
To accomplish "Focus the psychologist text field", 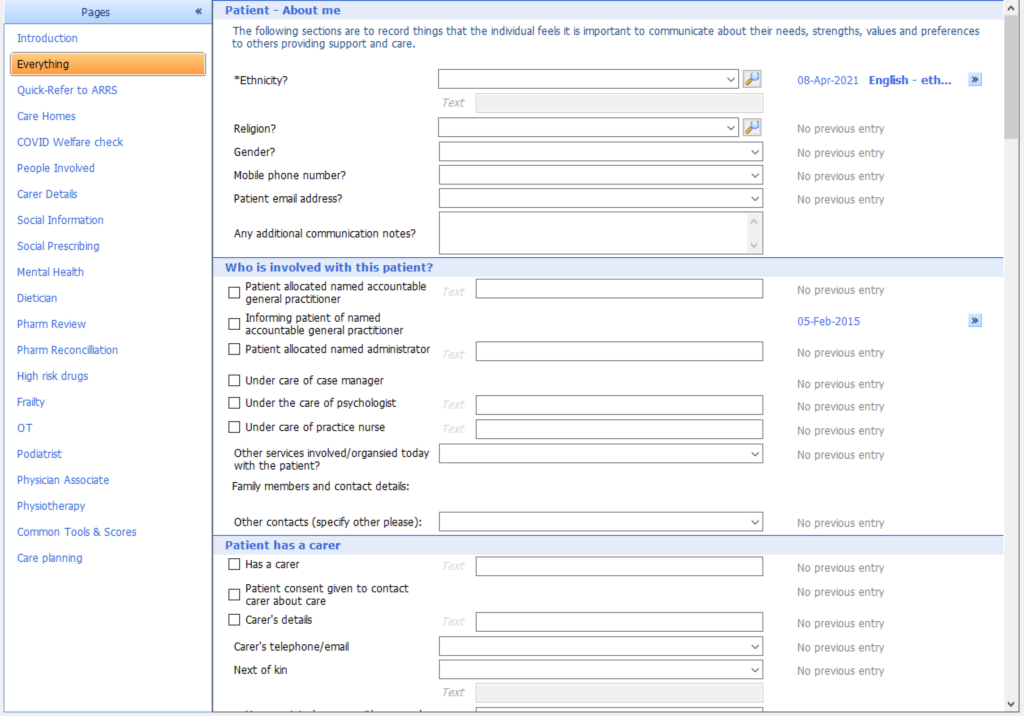I will click(x=619, y=405).
